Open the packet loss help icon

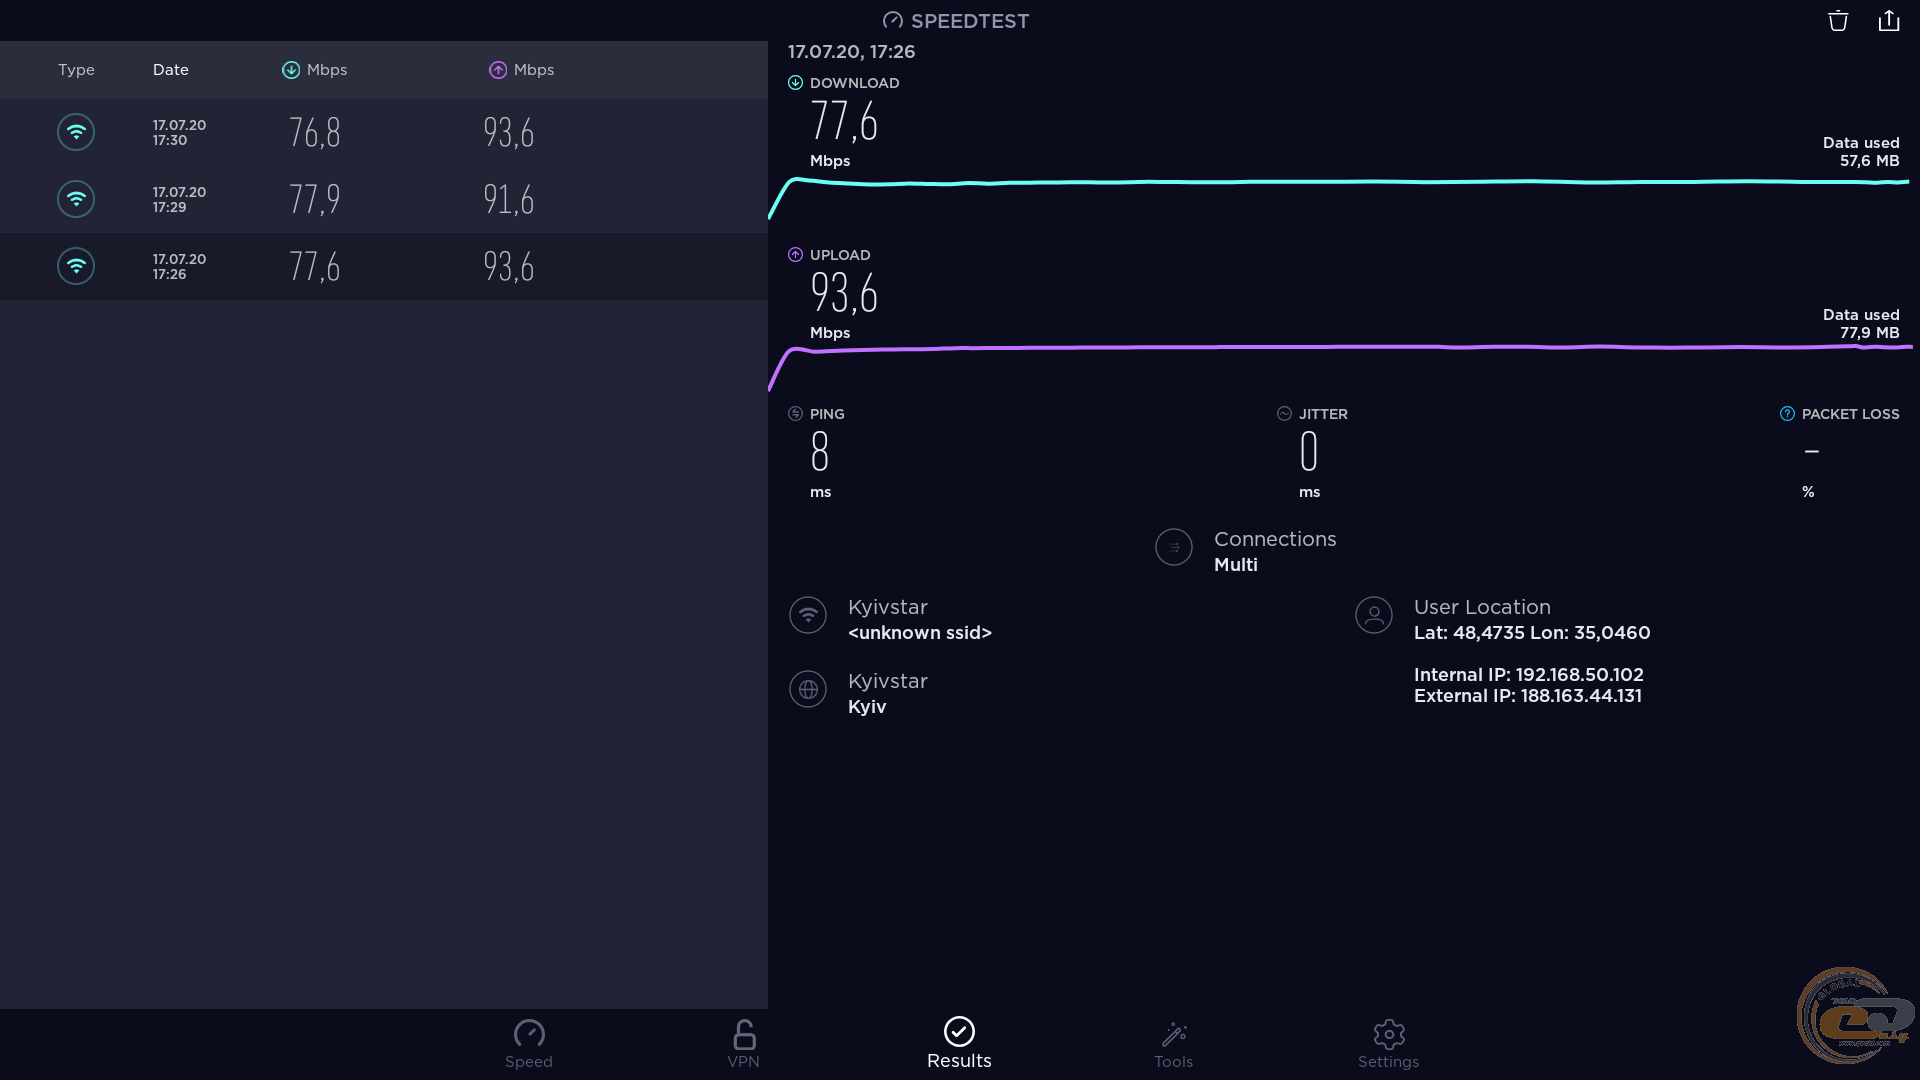pyautogui.click(x=1787, y=414)
